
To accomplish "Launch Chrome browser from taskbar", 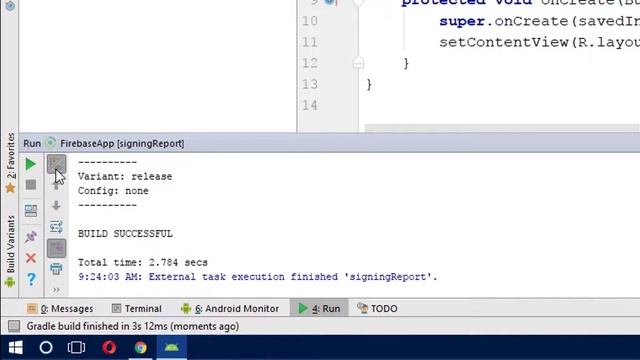I will 141,347.
